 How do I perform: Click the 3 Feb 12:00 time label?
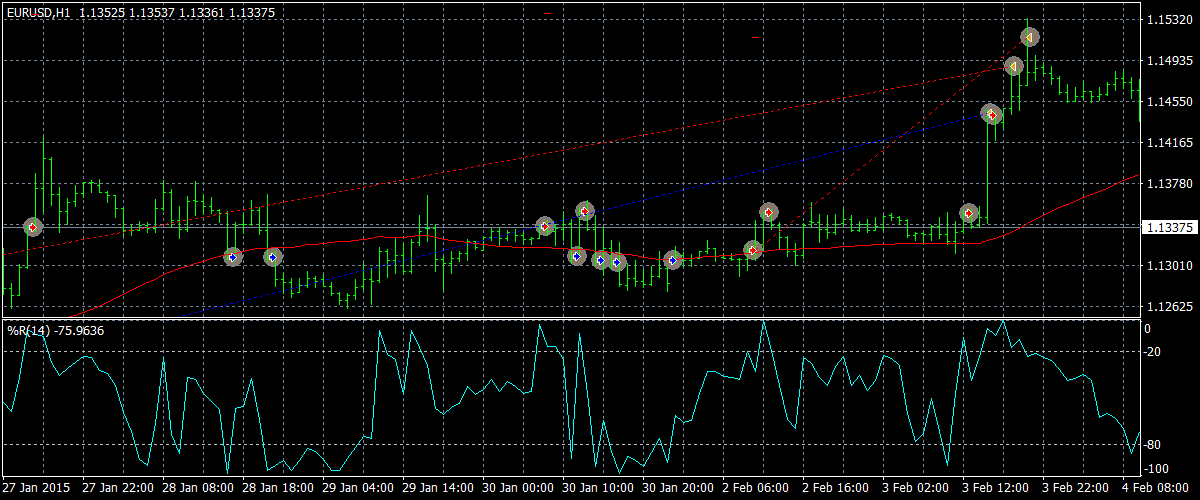tap(995, 488)
